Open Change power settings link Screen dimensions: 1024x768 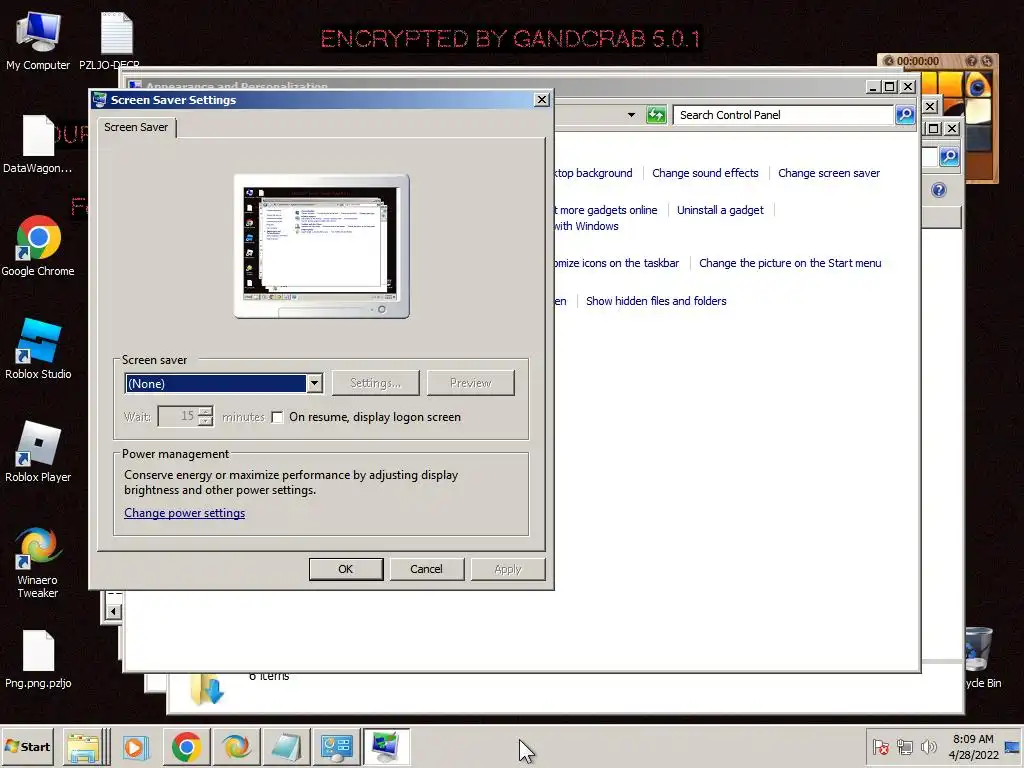(185, 513)
